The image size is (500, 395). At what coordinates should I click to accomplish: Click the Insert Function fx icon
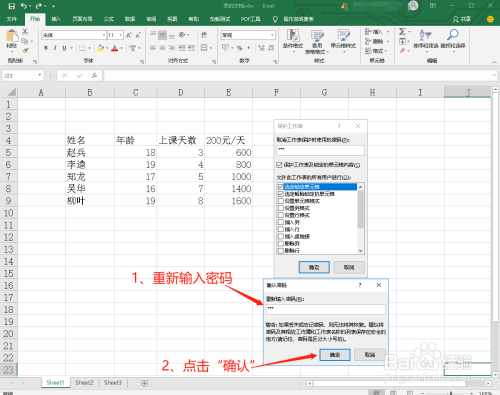[94, 76]
